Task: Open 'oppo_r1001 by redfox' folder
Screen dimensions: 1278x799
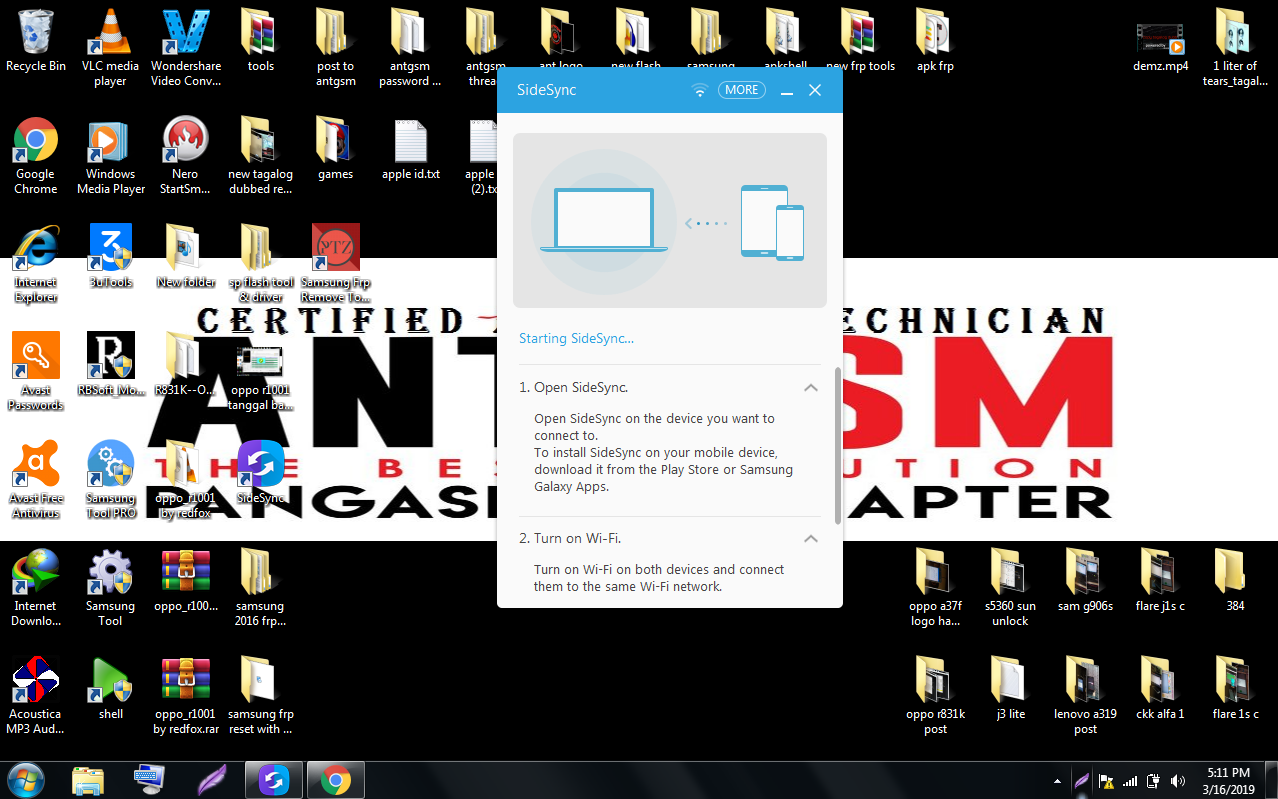Action: (186, 480)
